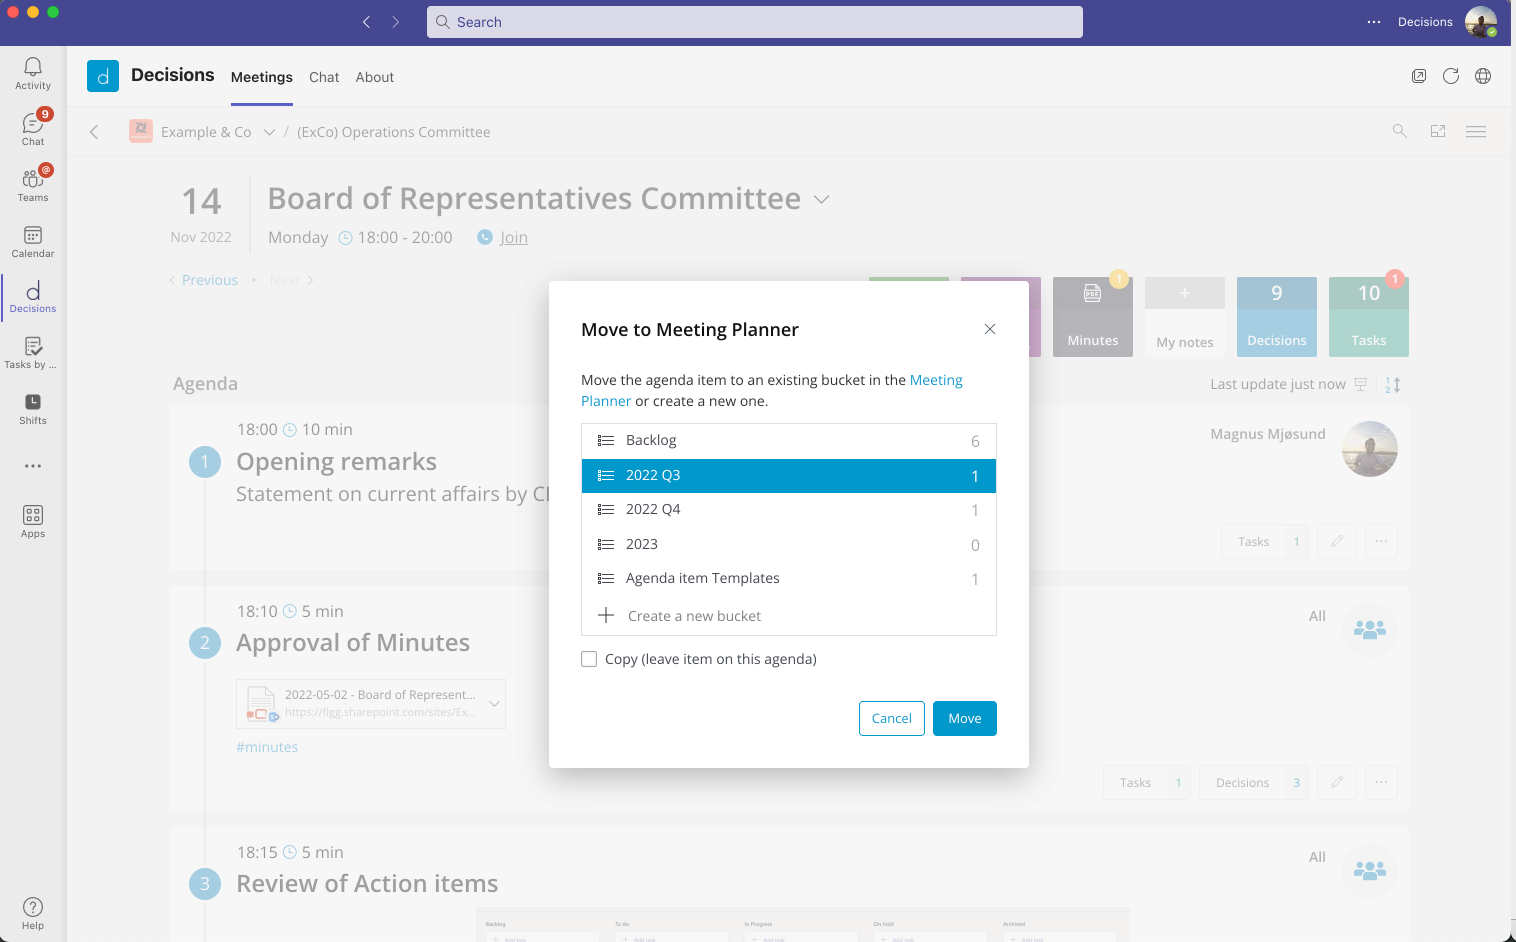Open the Tasks tile showing 10
The width and height of the screenshot is (1516, 942).
click(1369, 317)
